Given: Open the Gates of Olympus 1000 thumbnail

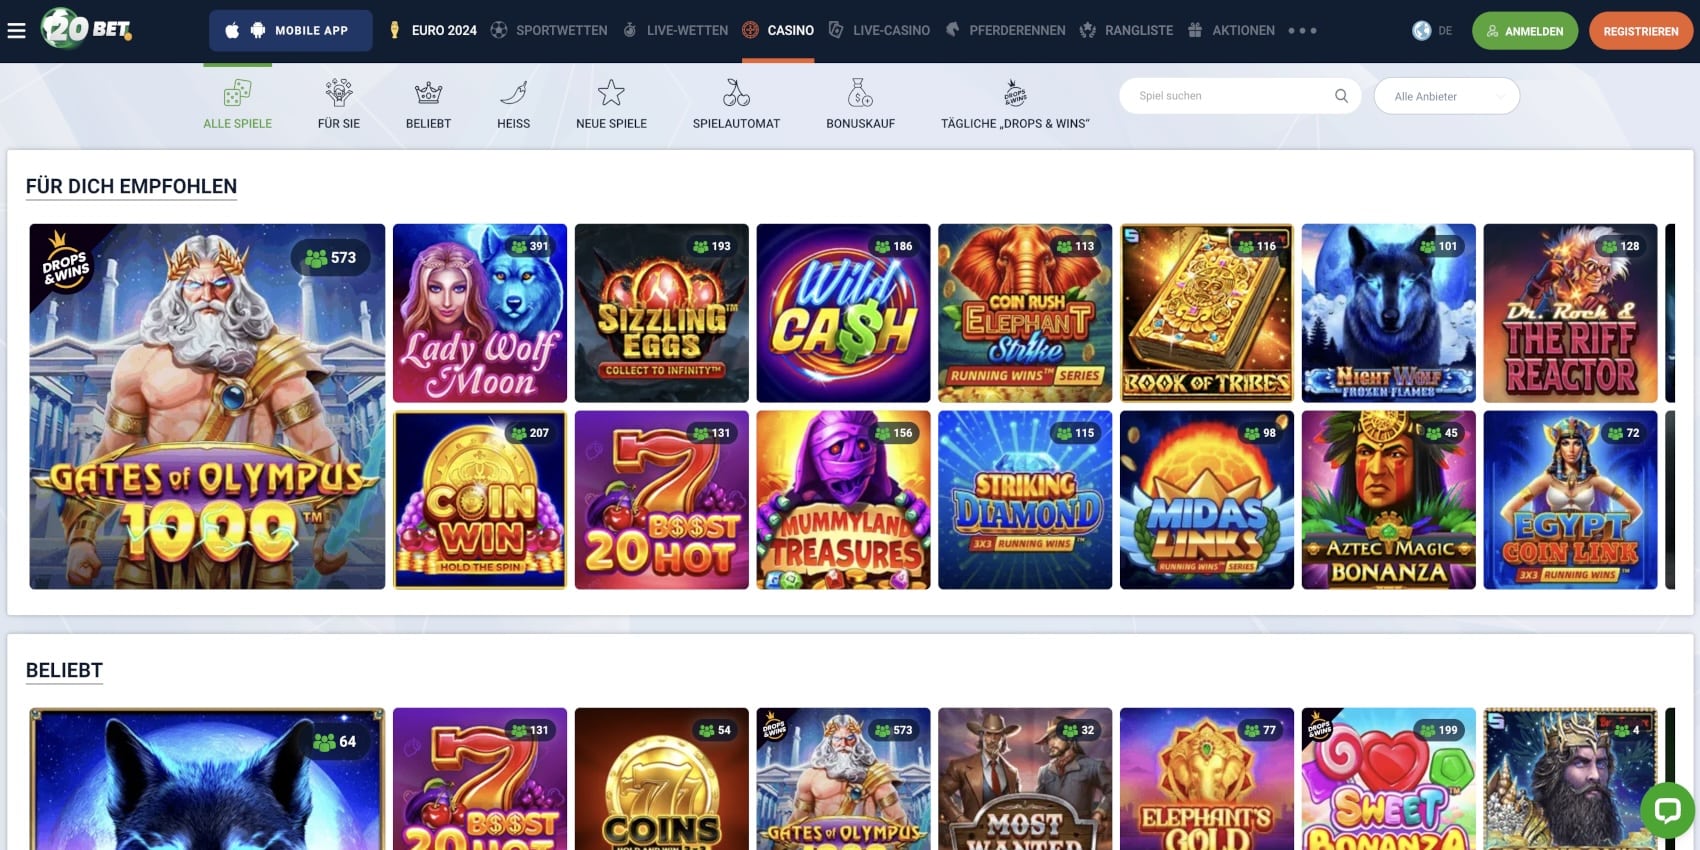Looking at the screenshot, I should coord(207,406).
